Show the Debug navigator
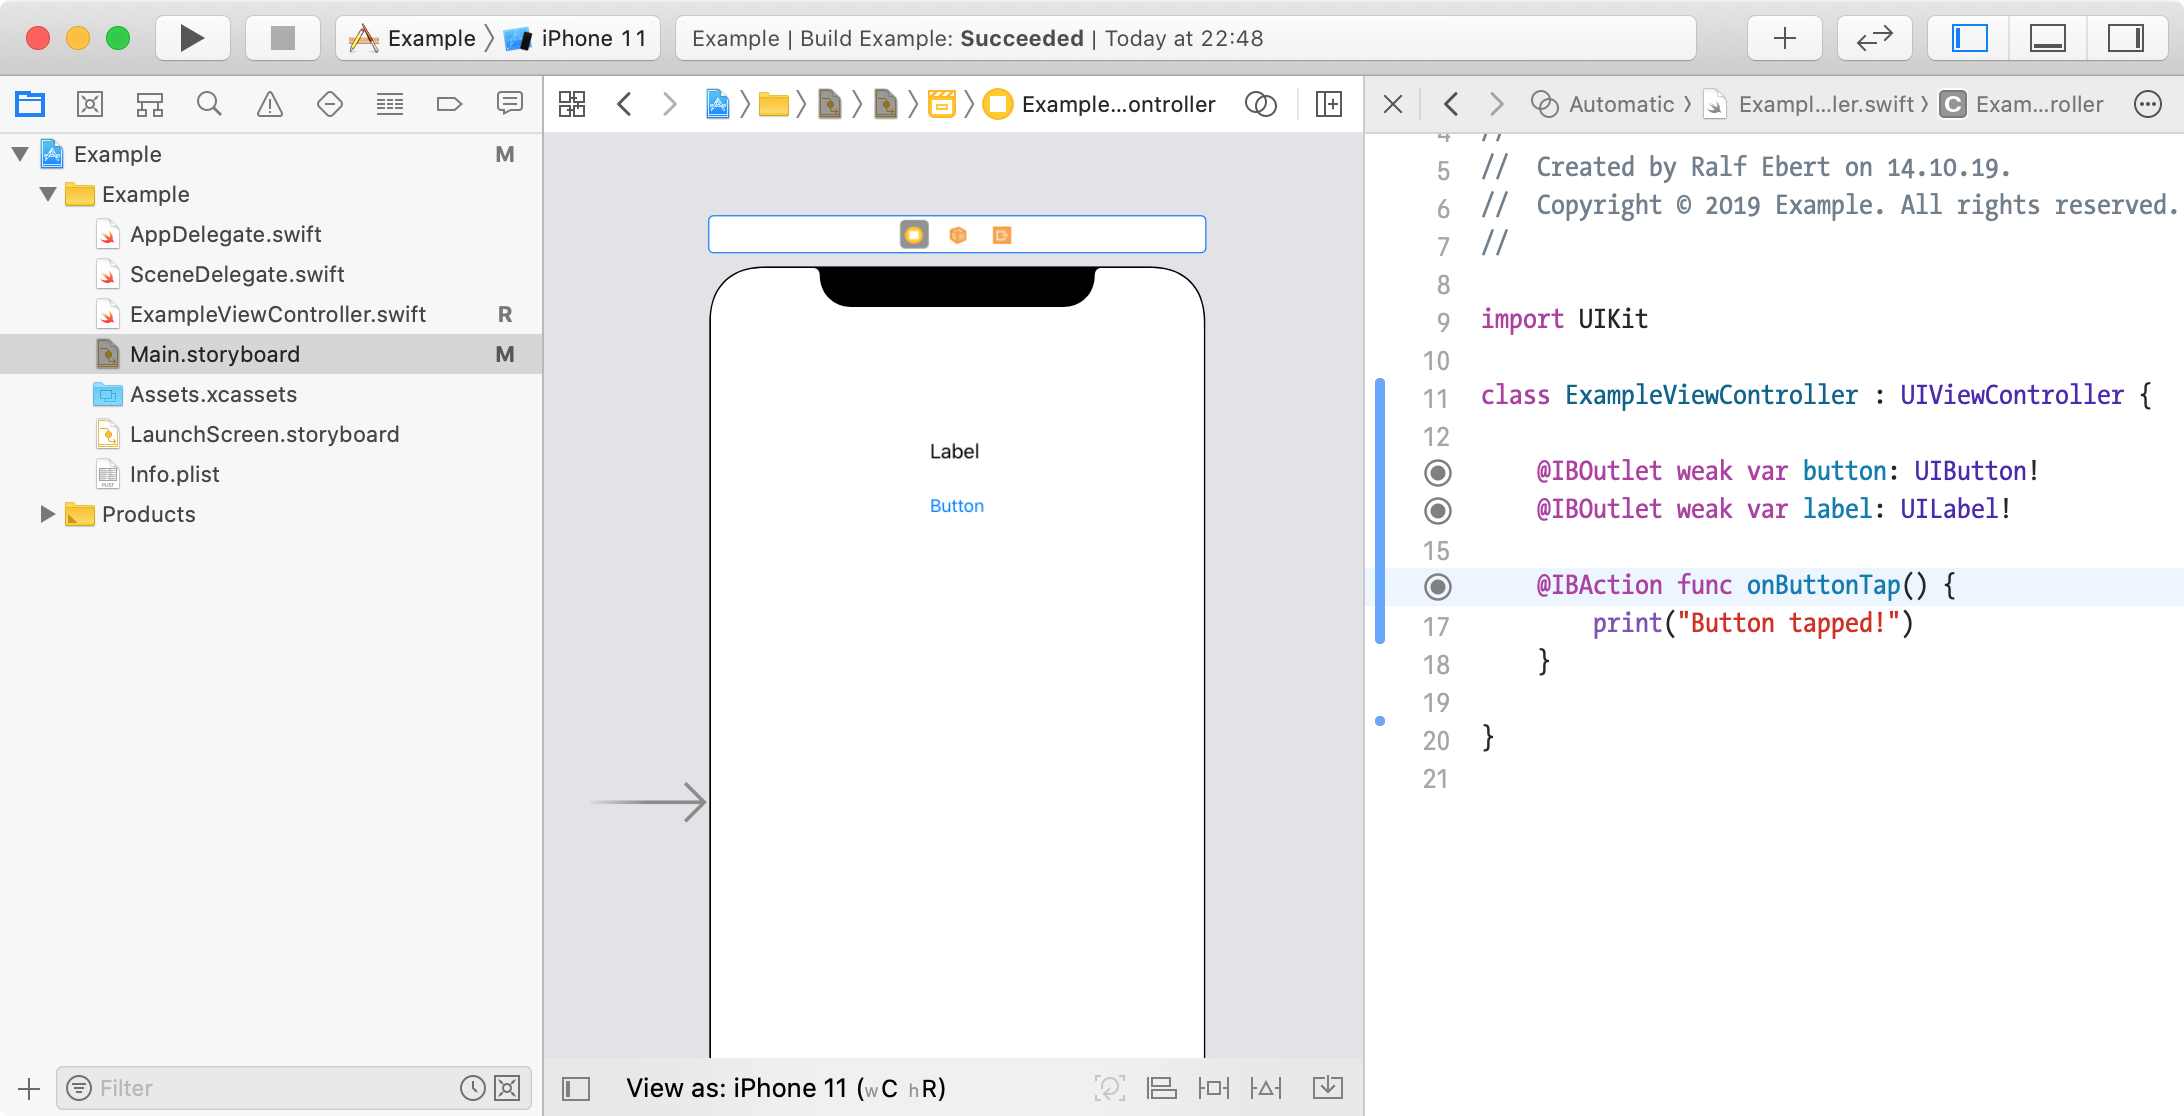The height and width of the screenshot is (1116, 2184). point(390,103)
